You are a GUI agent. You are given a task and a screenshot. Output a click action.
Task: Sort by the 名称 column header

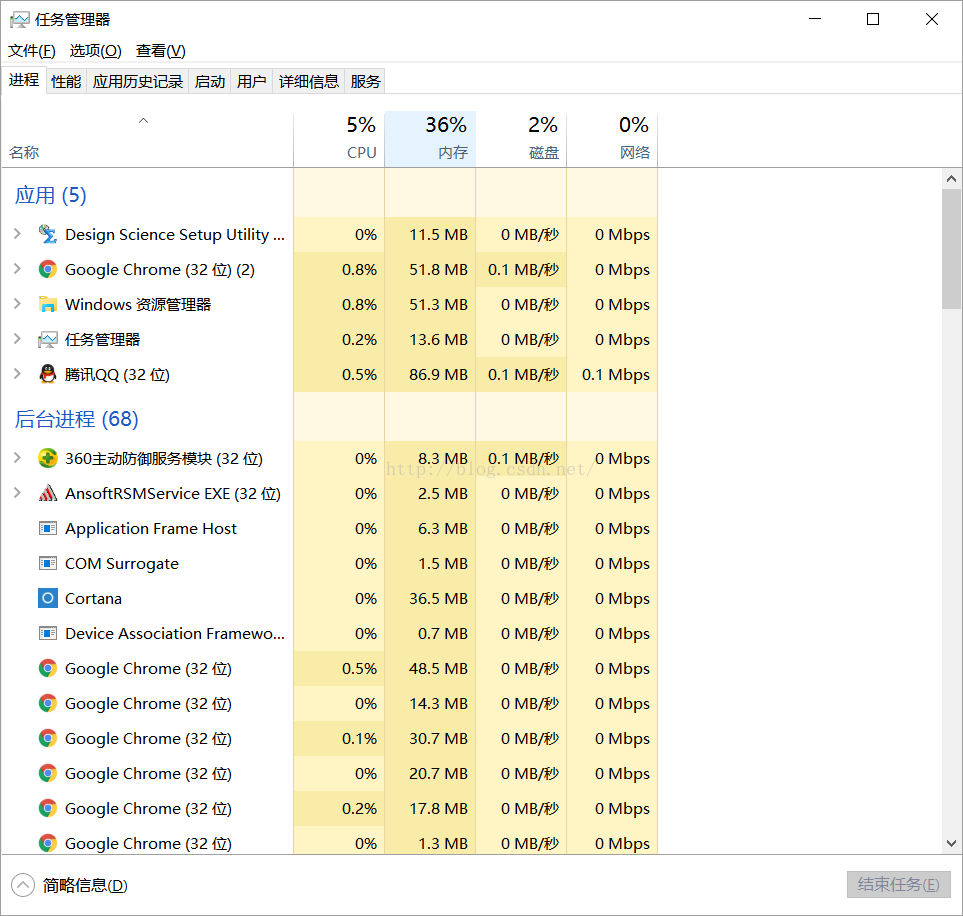147,140
